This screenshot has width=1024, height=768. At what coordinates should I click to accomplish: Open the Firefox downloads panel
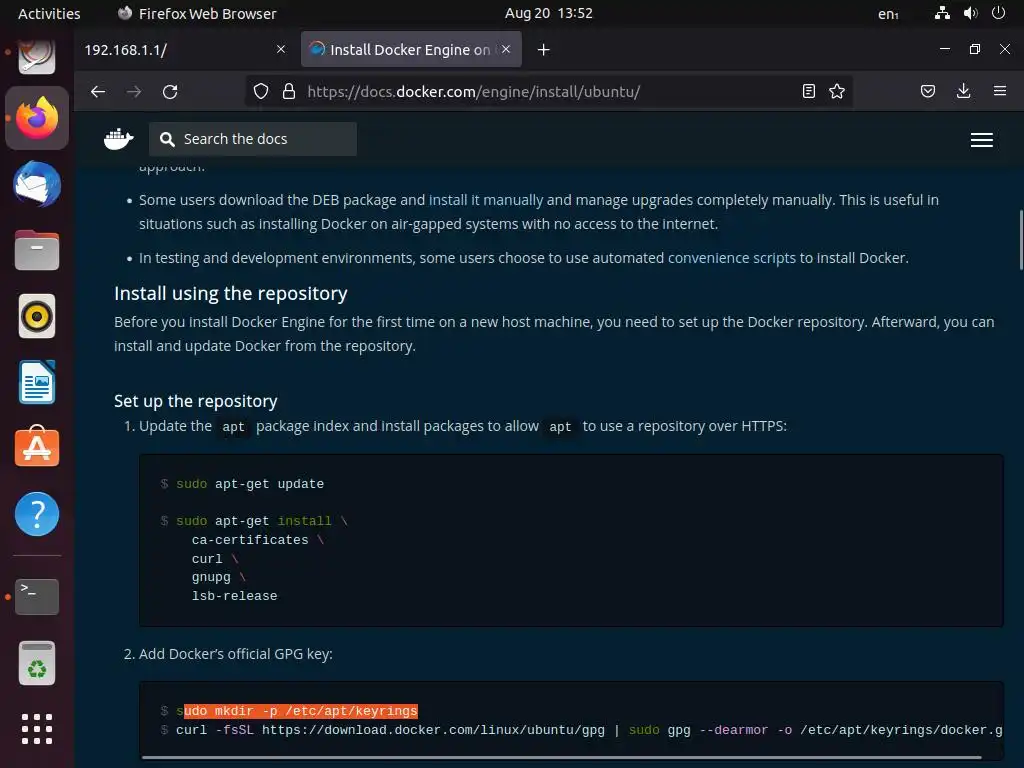(963, 91)
